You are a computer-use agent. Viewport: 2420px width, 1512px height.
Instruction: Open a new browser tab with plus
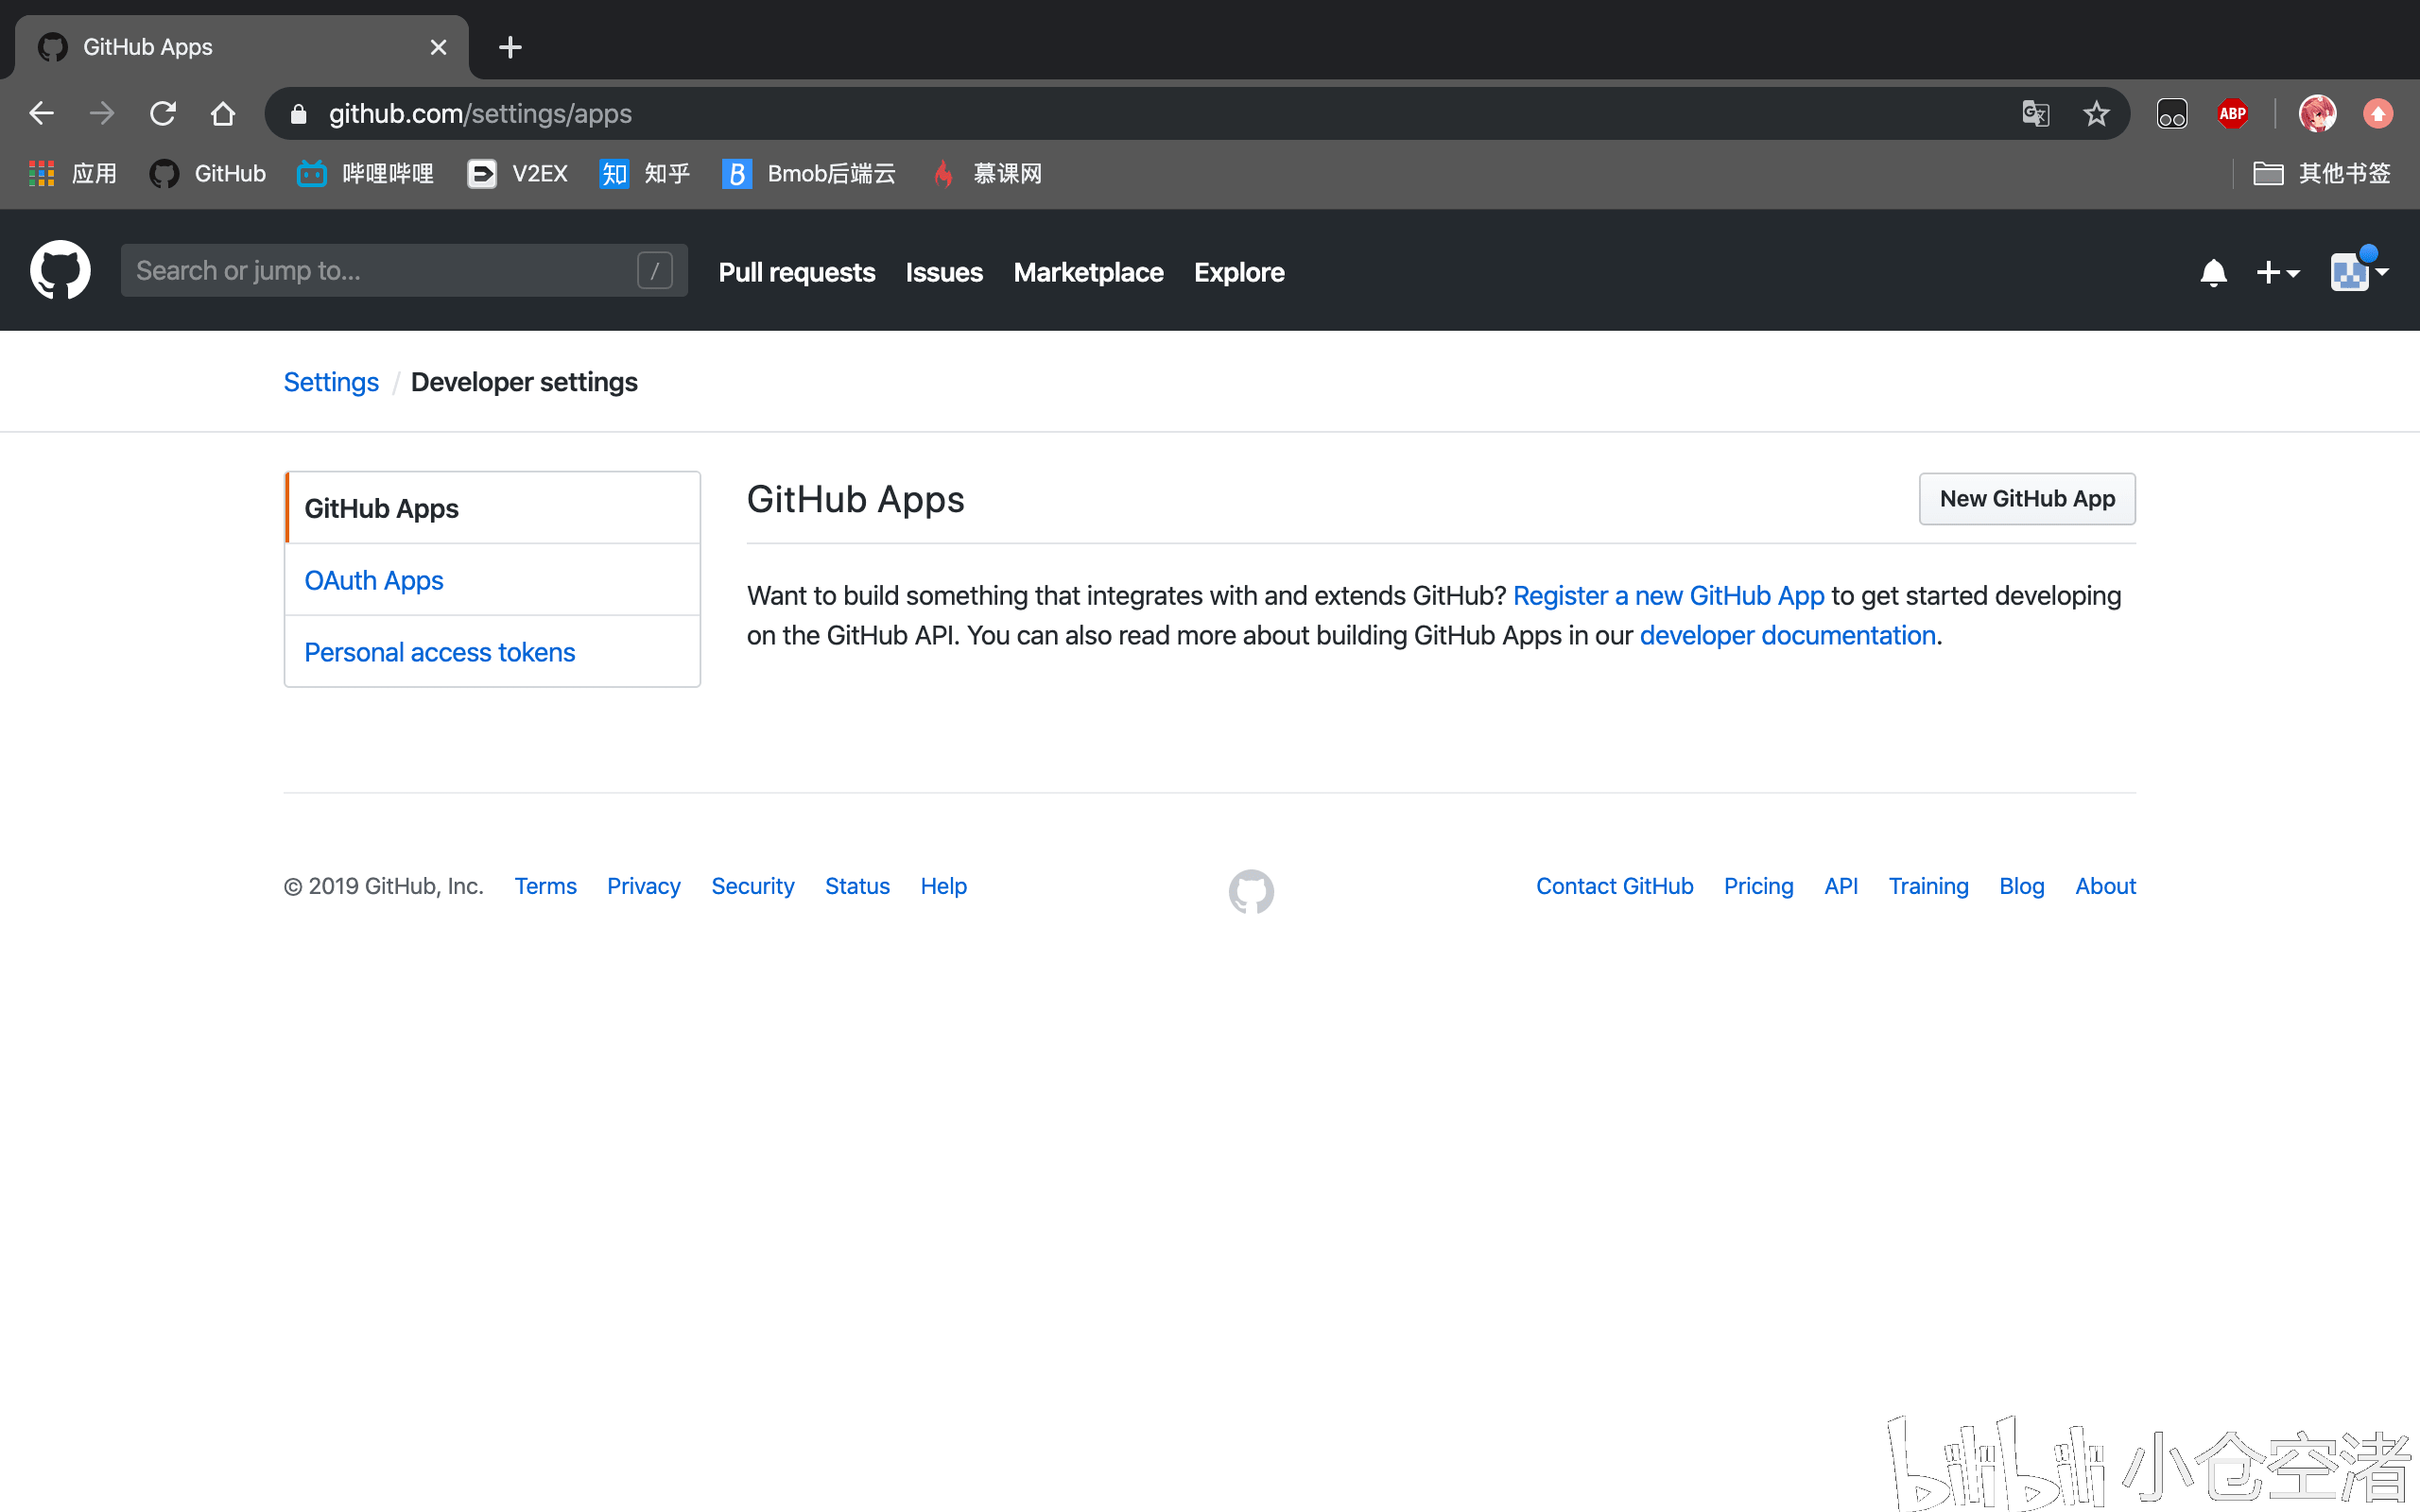click(x=510, y=47)
